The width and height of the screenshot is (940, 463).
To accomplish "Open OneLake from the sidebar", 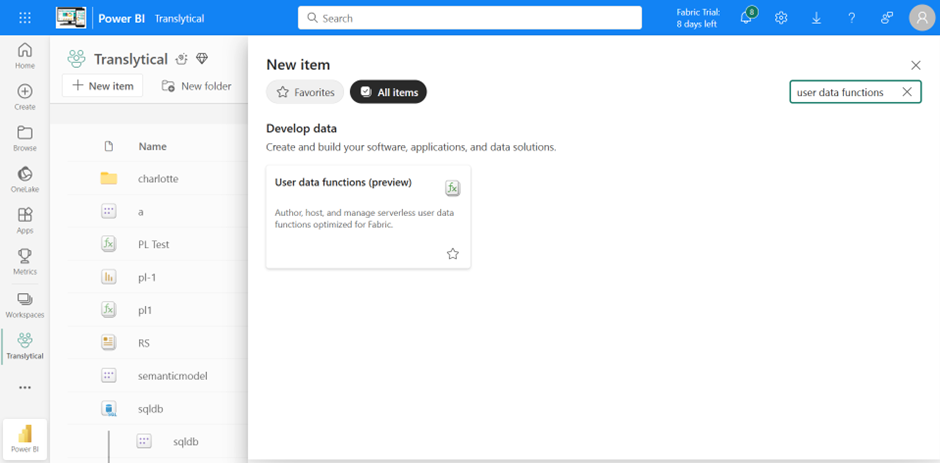I will tap(25, 179).
